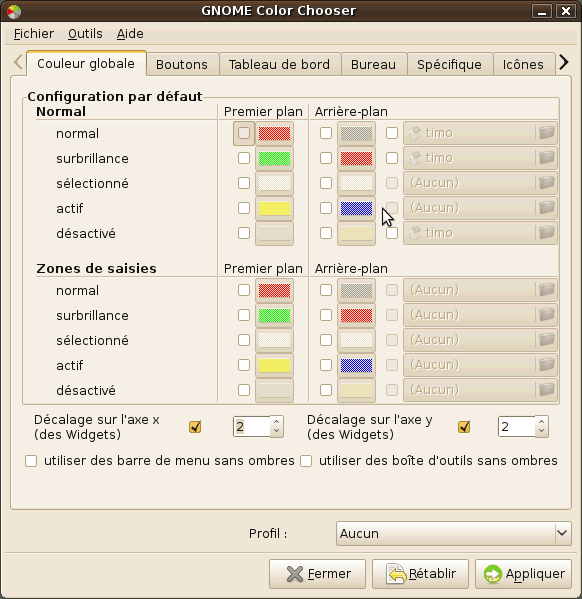Screen dimensions: 582x599
Task: Open the folder icon in Normal surbrillance timo chooser
Action: pos(546,158)
